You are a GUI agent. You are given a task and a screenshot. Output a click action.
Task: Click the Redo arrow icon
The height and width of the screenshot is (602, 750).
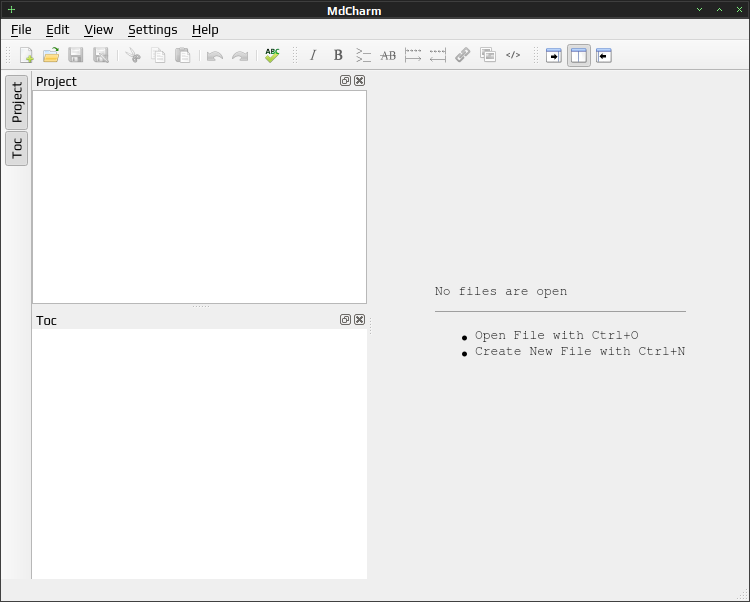[240, 55]
